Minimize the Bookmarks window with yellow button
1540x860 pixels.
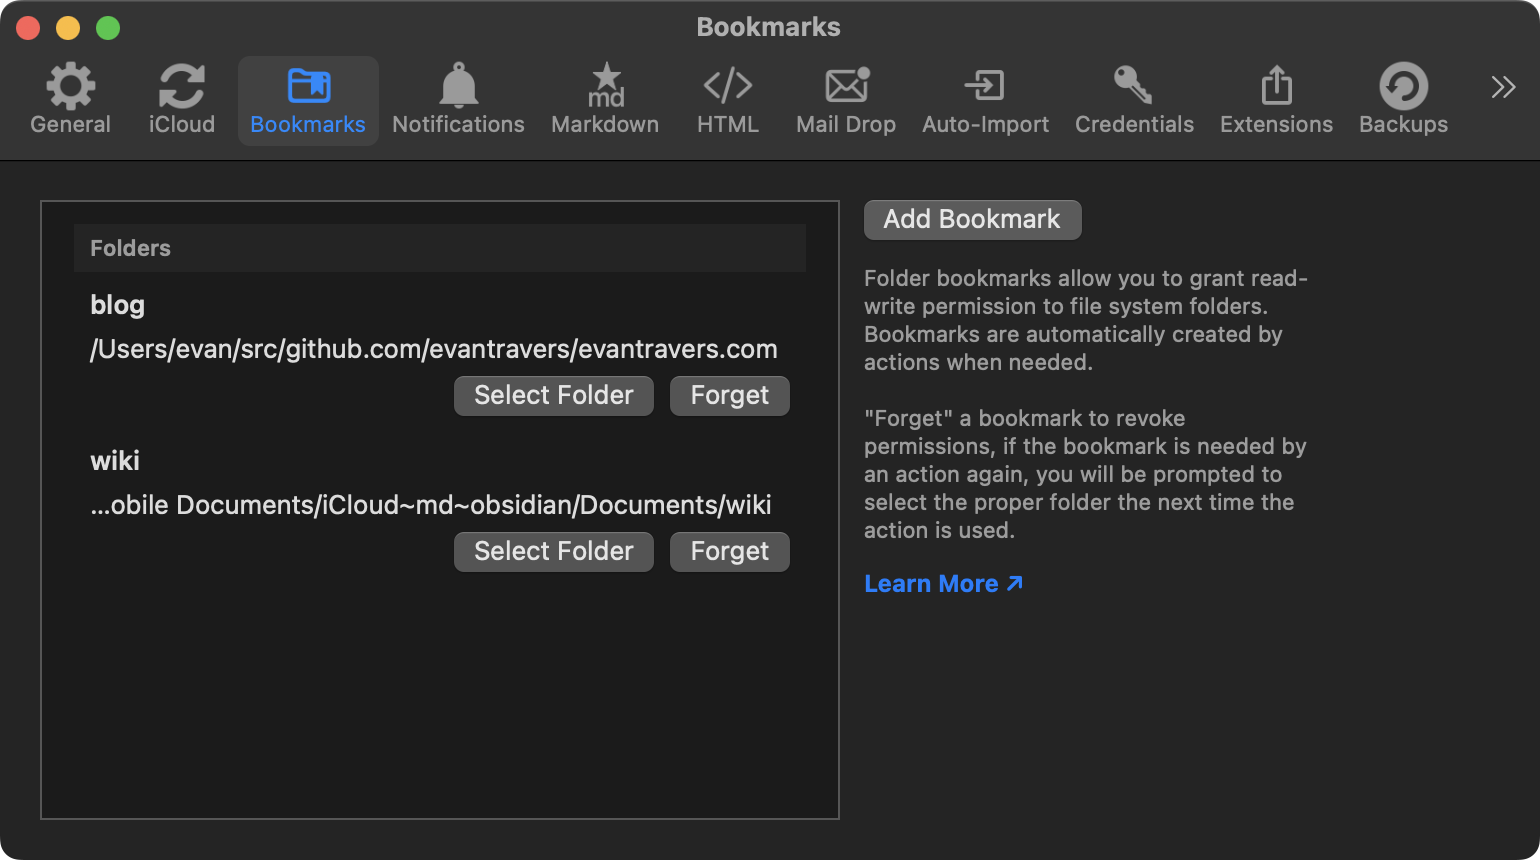[x=68, y=28]
